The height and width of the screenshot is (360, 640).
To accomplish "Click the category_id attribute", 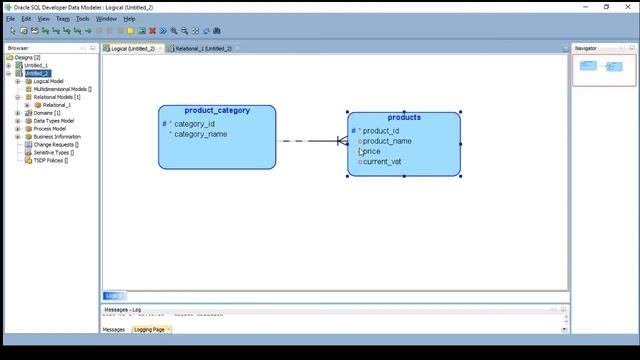I will click(x=194, y=124).
